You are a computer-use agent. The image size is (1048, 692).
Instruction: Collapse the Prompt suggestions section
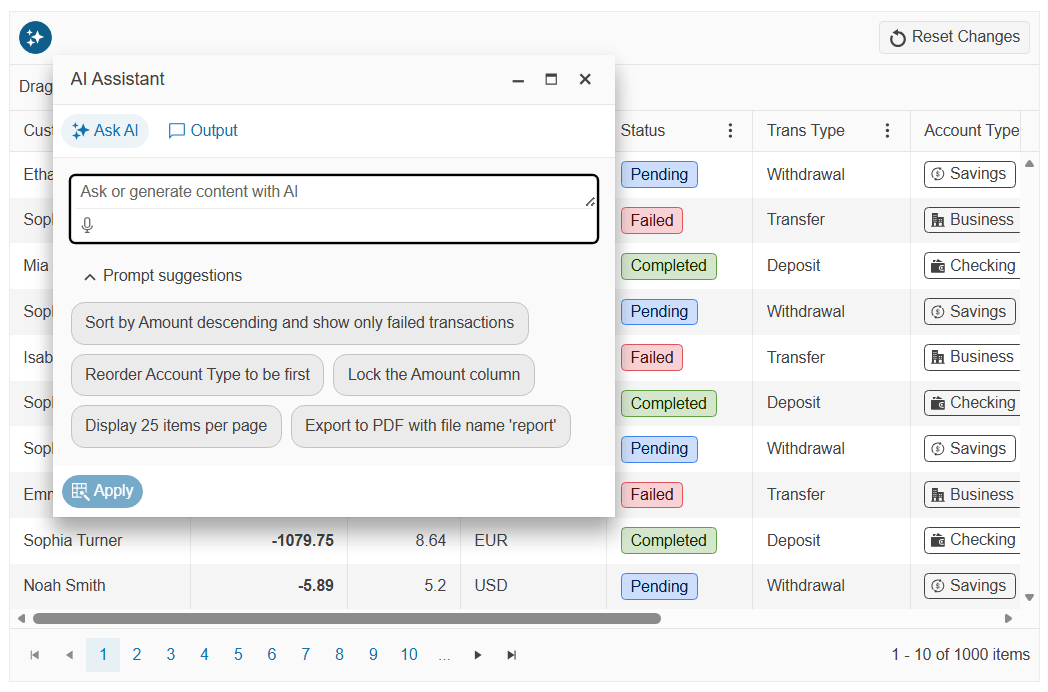(89, 275)
